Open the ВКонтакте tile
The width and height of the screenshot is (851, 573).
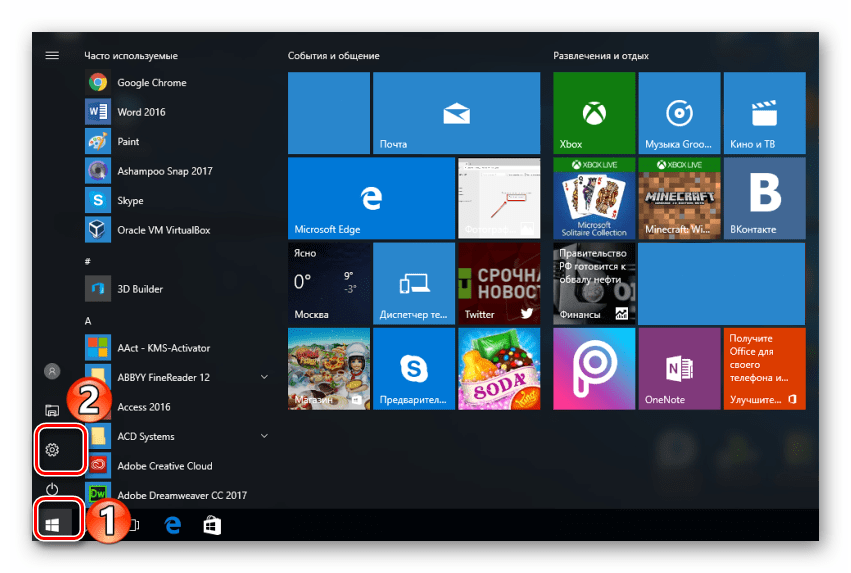click(x=764, y=198)
